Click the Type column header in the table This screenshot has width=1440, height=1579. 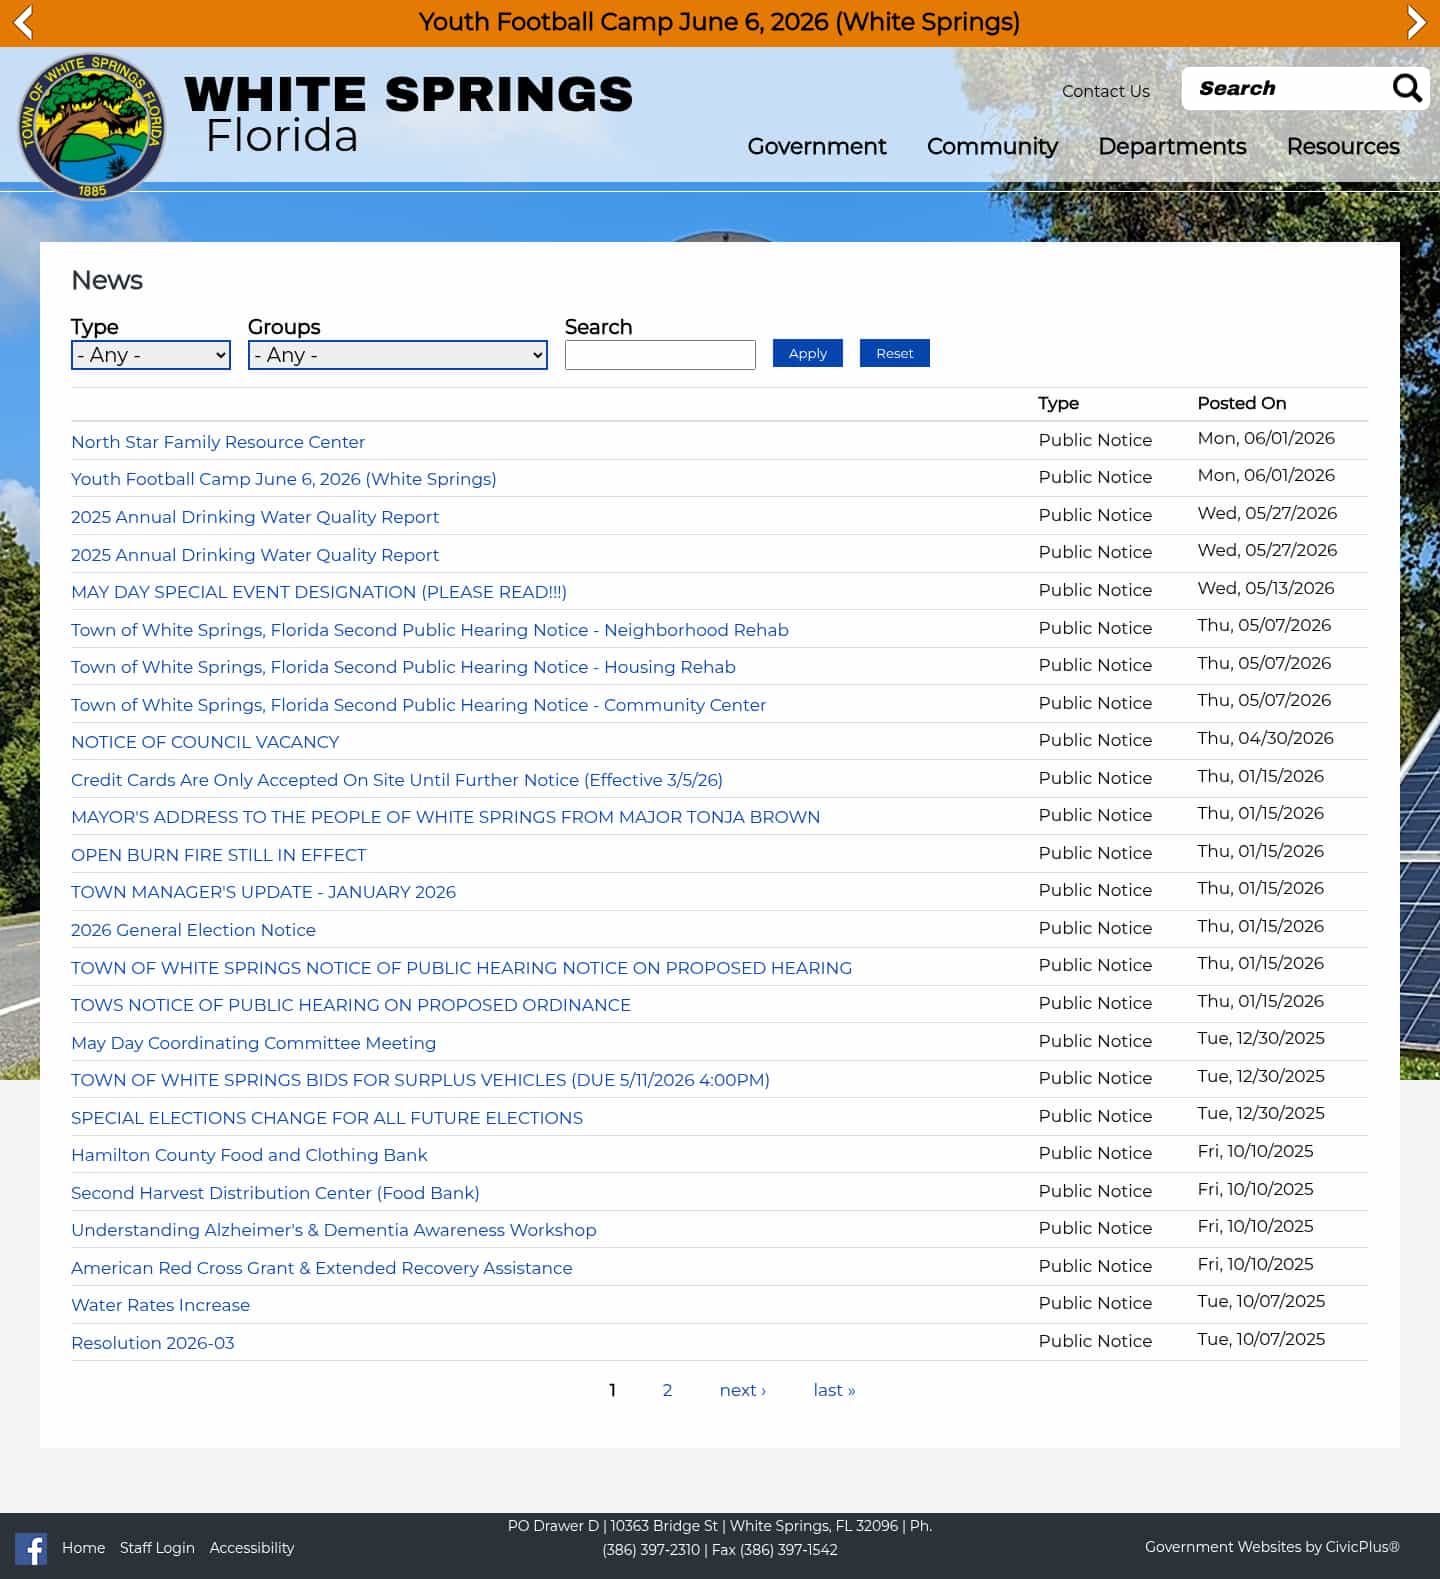[x=1058, y=403]
